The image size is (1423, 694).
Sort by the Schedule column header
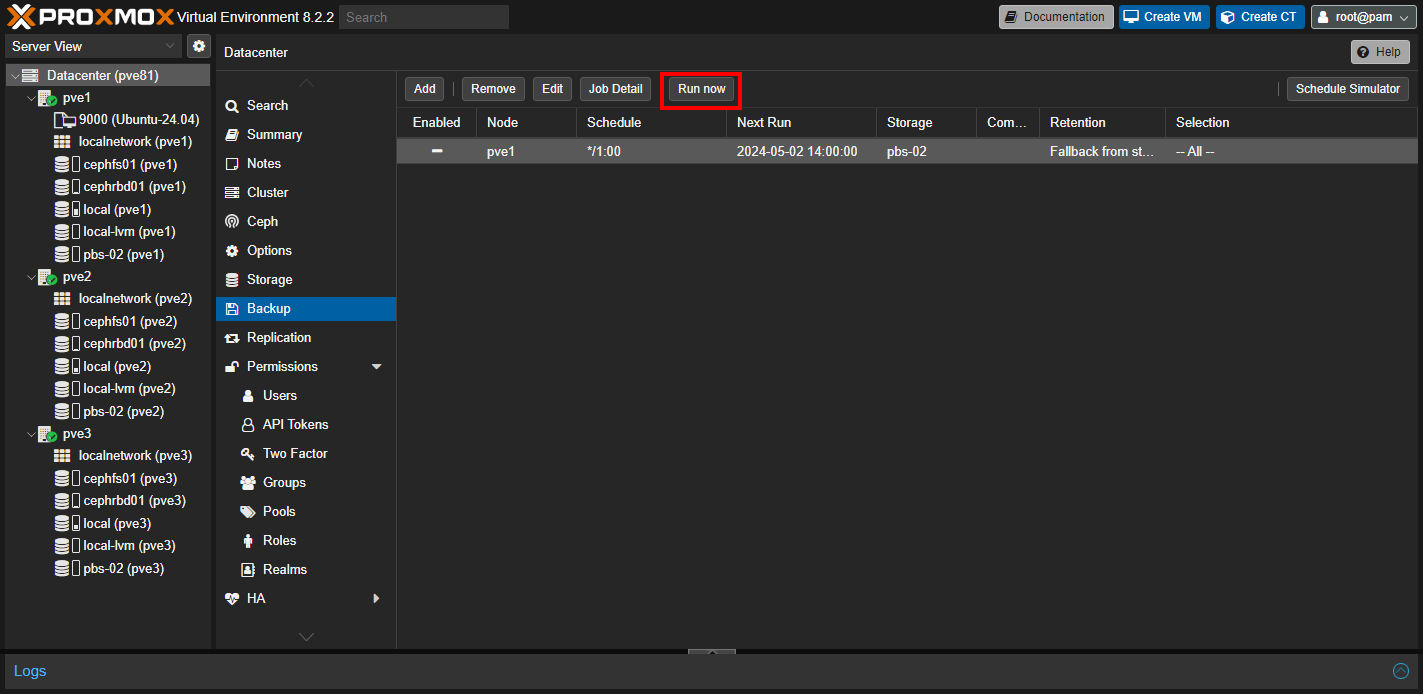click(651, 123)
